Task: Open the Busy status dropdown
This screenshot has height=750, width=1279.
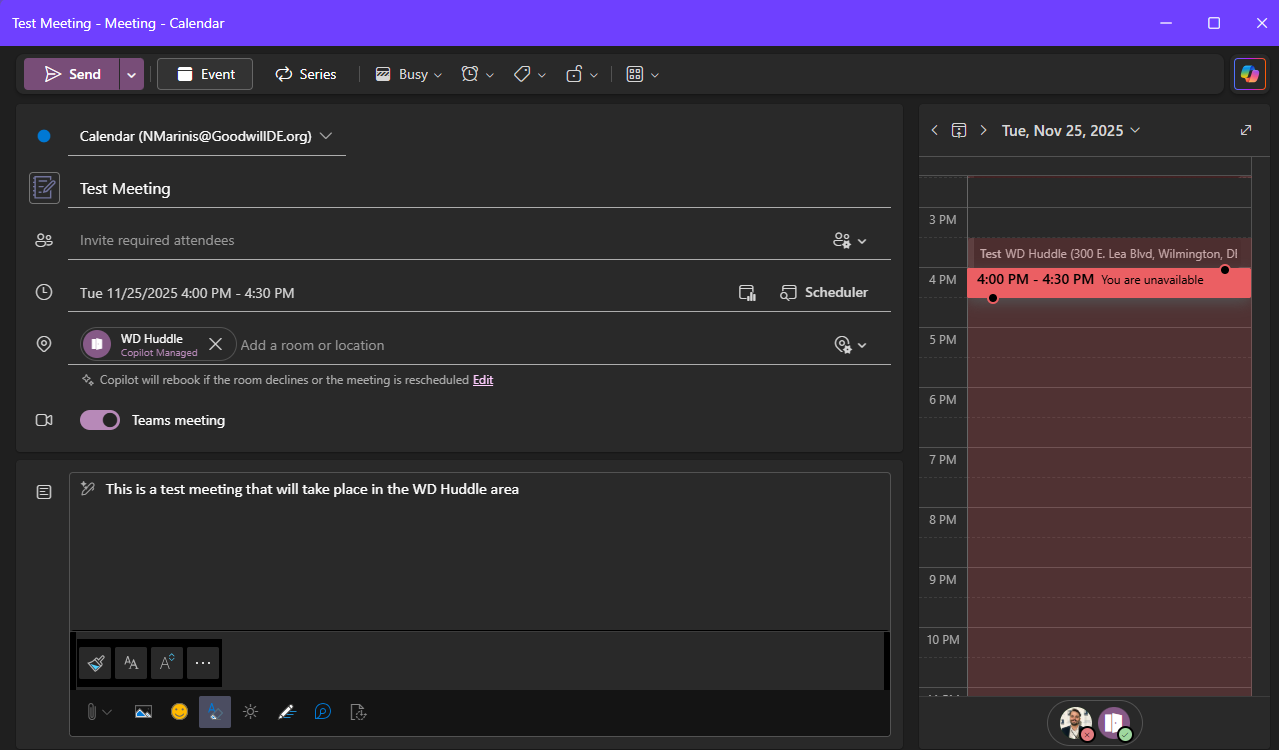Action: click(x=409, y=74)
